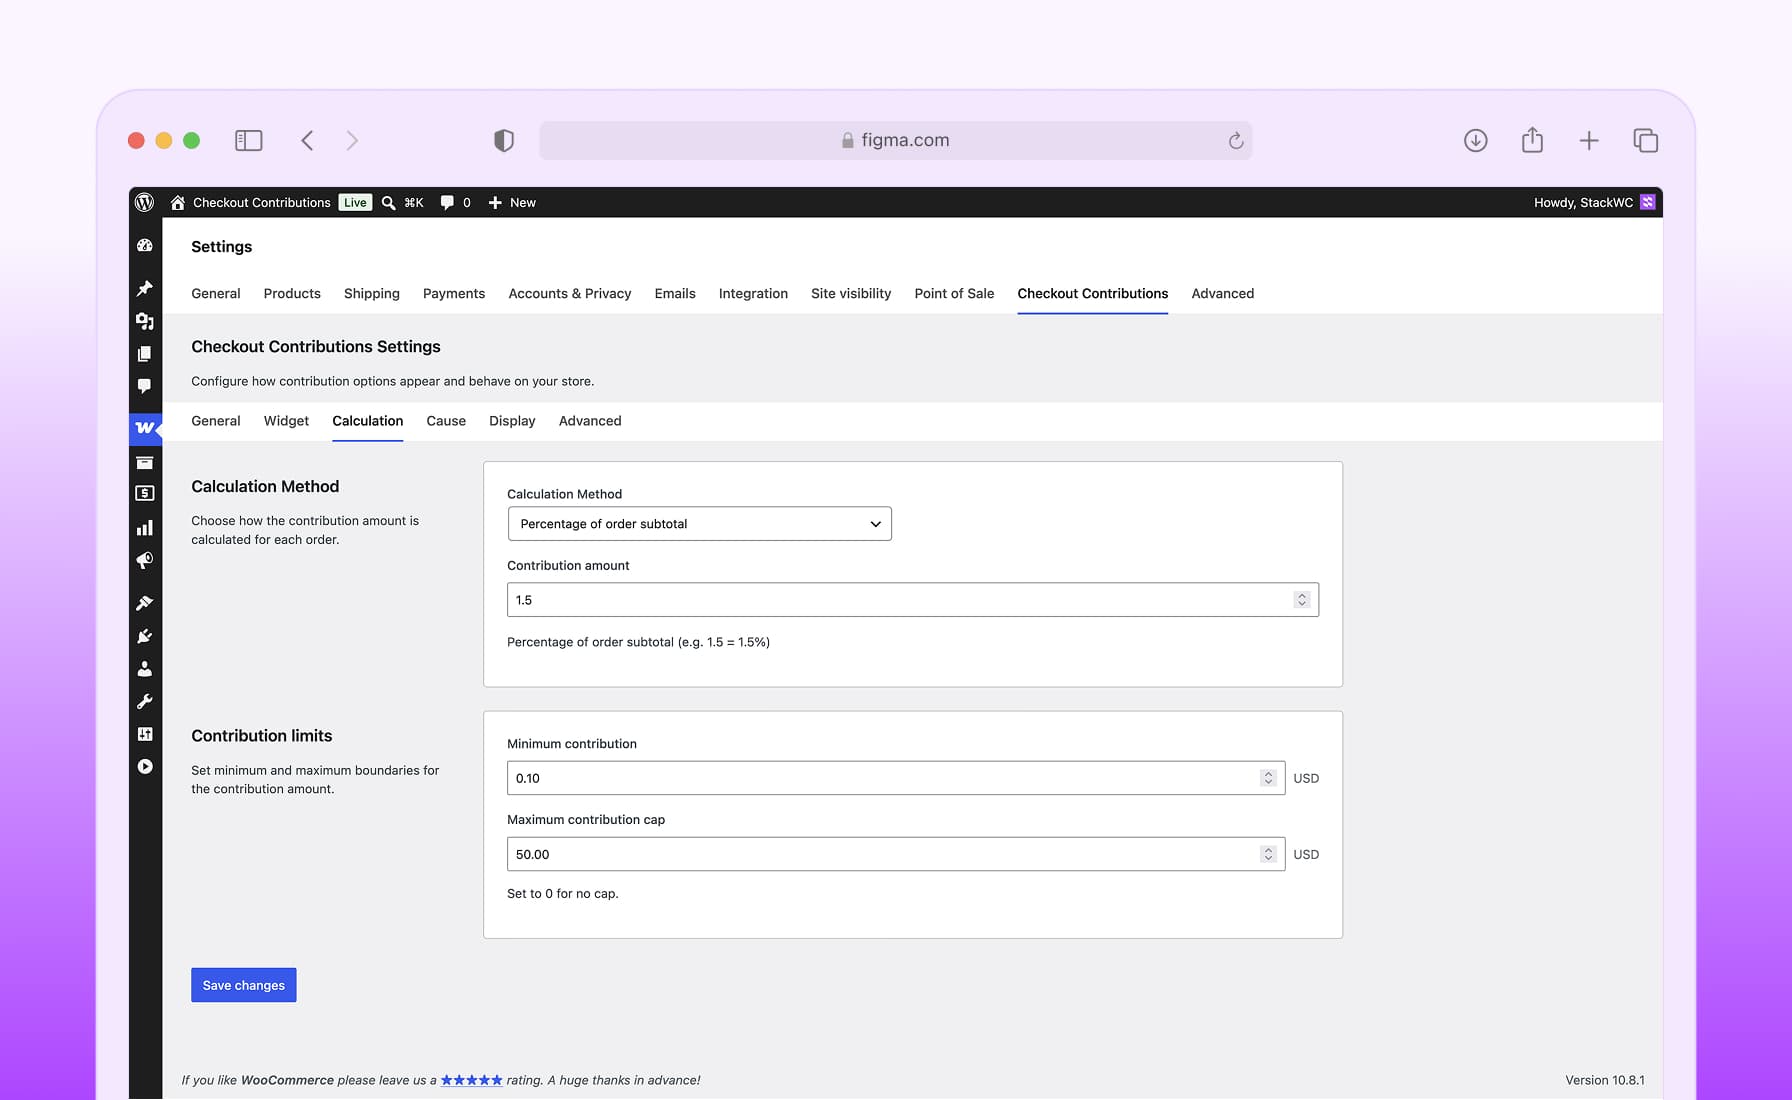This screenshot has width=1792, height=1100.
Task: Click the Save changes button
Action: click(244, 985)
